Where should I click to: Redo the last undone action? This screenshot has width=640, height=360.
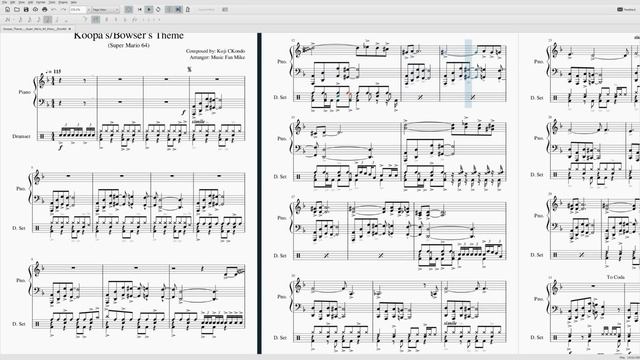(63, 9)
